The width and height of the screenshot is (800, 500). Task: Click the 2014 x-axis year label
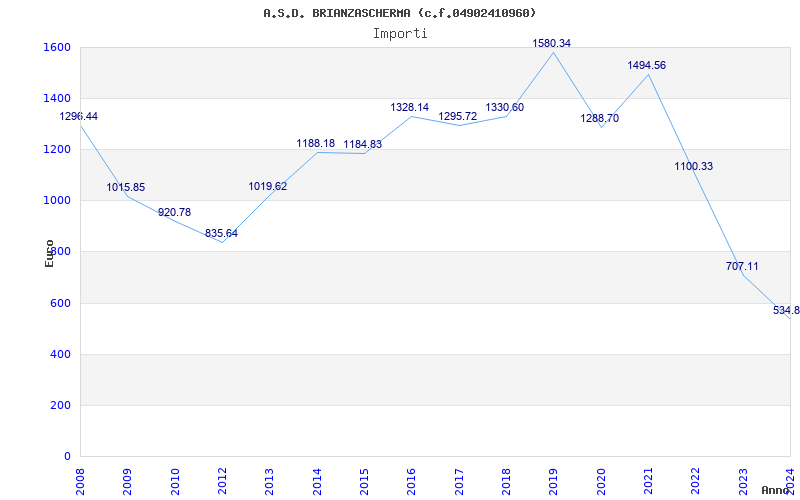[317, 481]
